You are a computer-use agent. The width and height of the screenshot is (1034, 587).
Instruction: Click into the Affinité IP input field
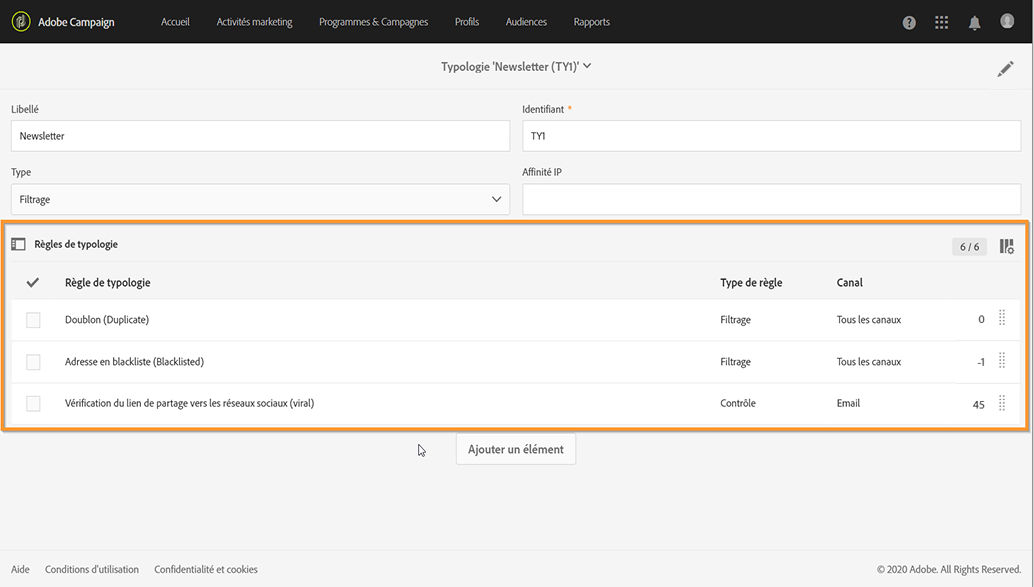coord(771,199)
